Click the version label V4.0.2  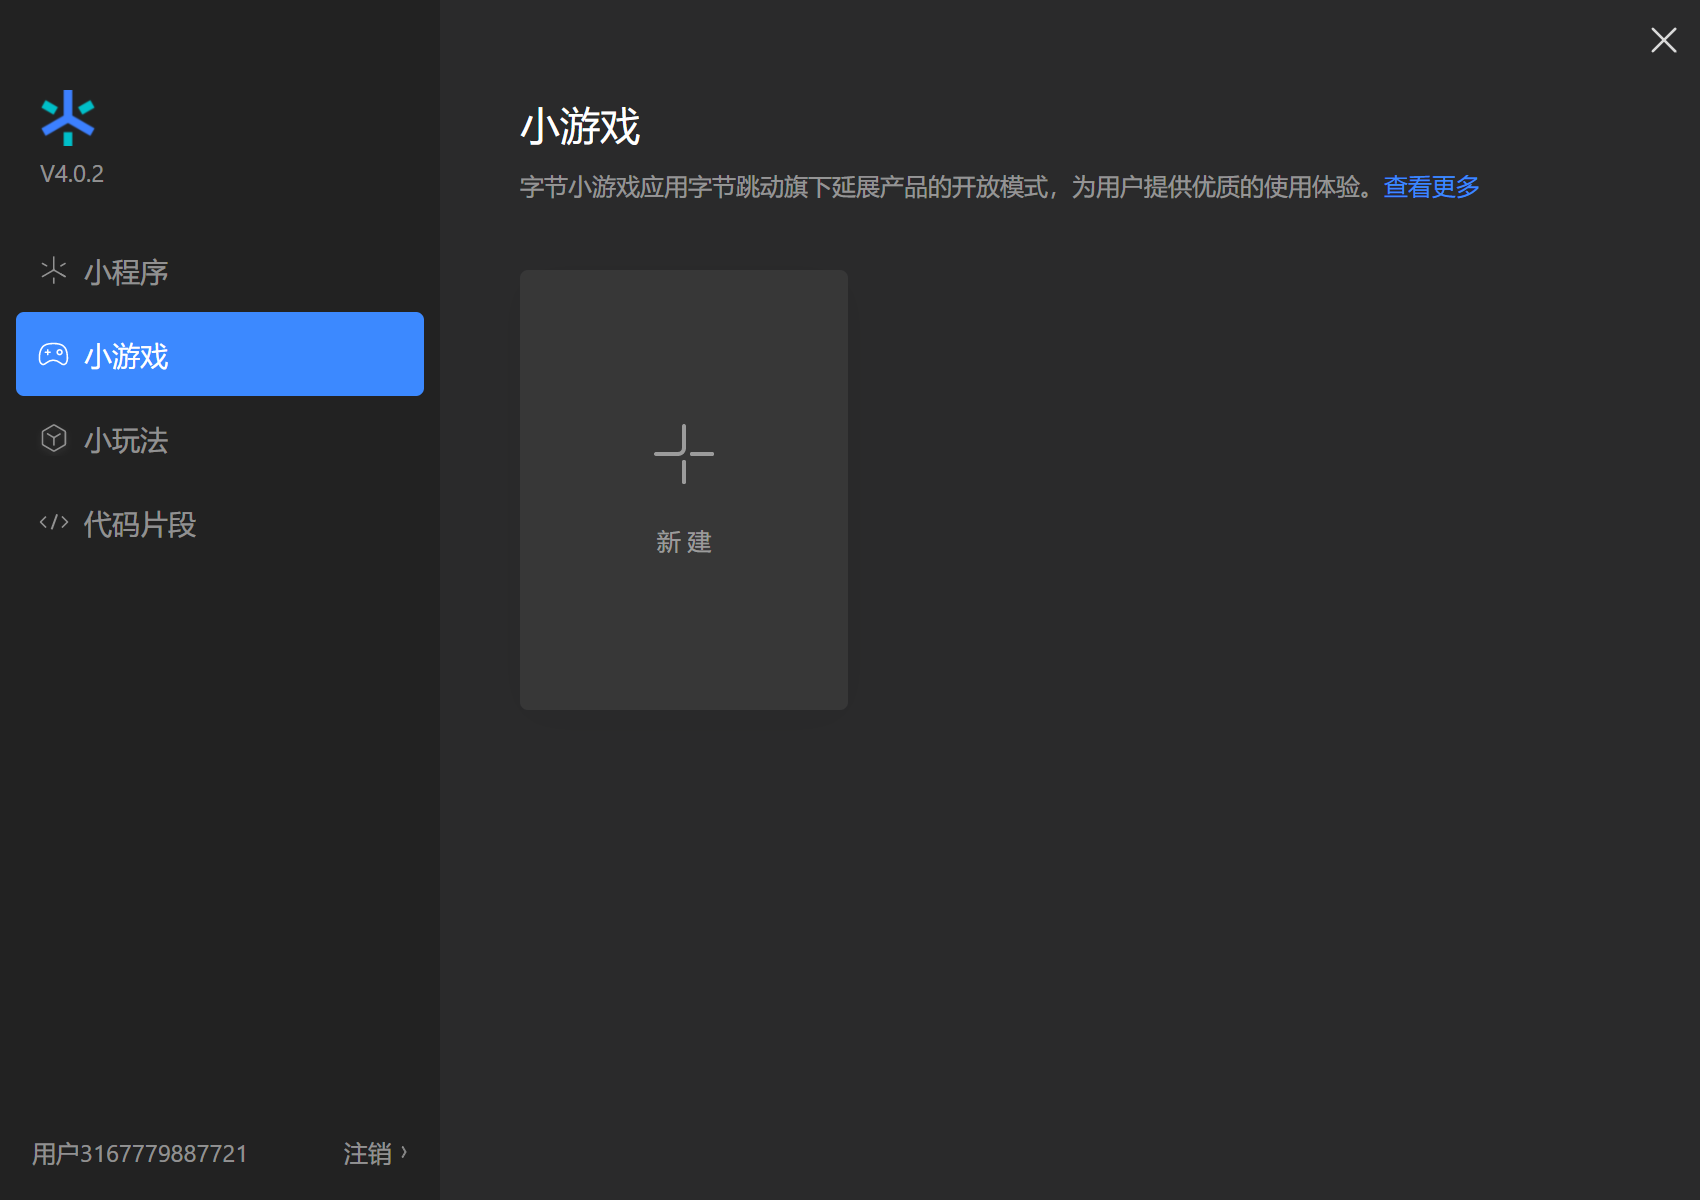coord(71,172)
